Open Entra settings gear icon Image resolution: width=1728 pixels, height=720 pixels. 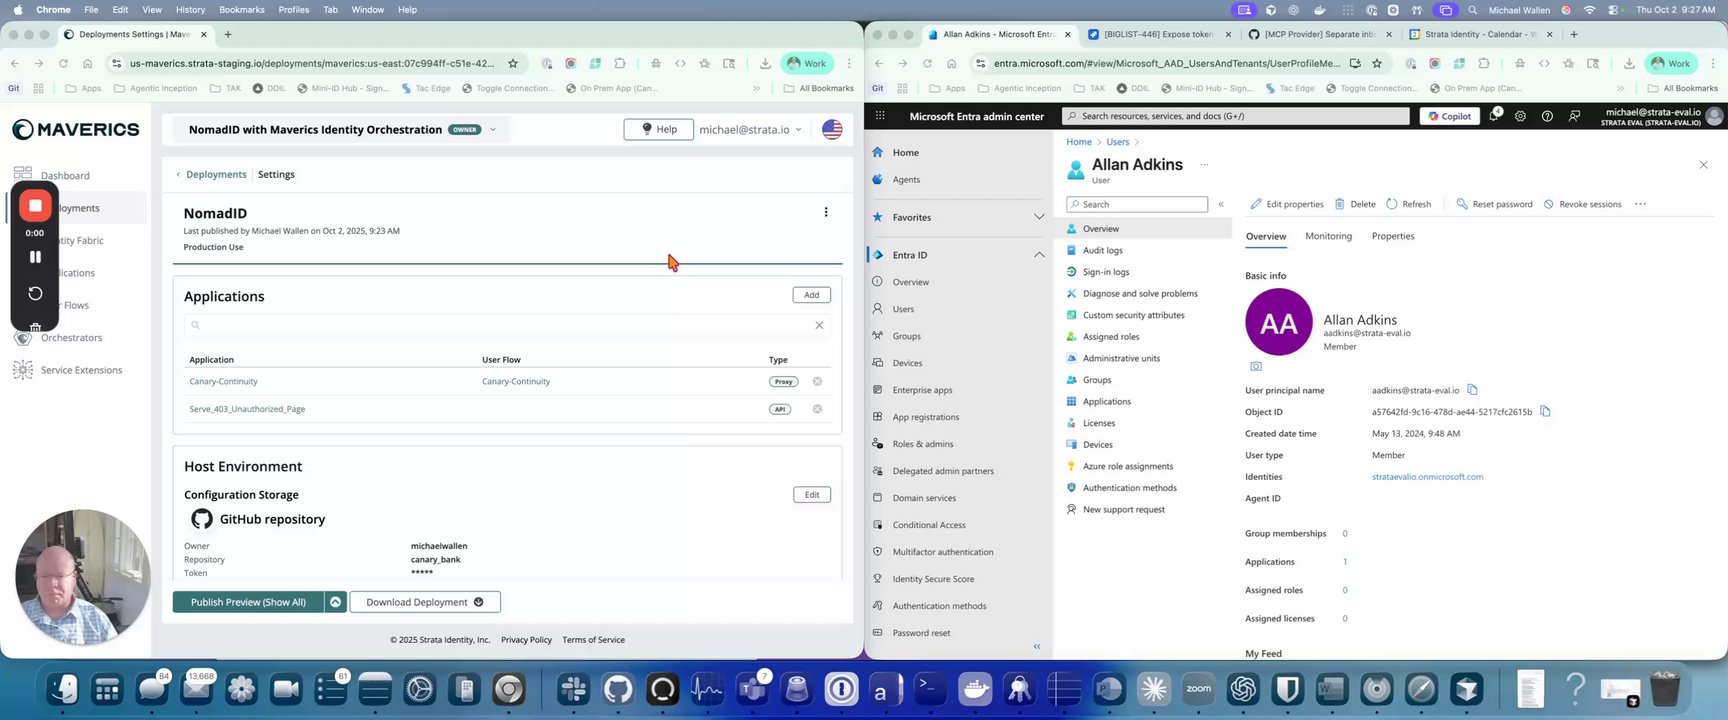[1520, 116]
